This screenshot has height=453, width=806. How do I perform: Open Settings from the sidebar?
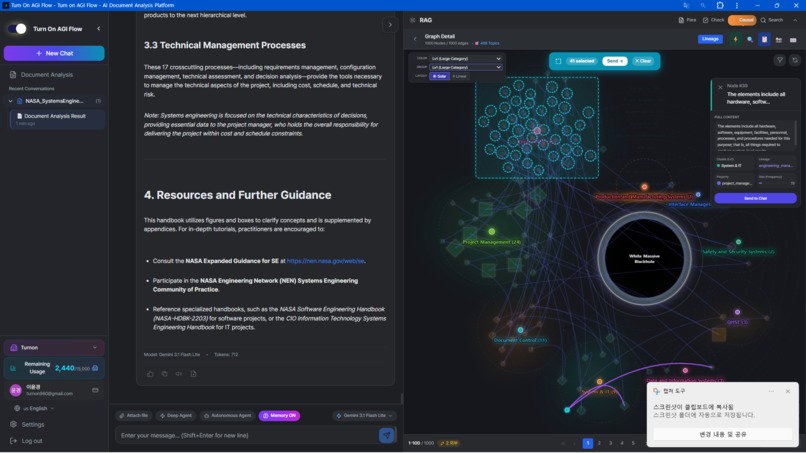click(x=29, y=424)
